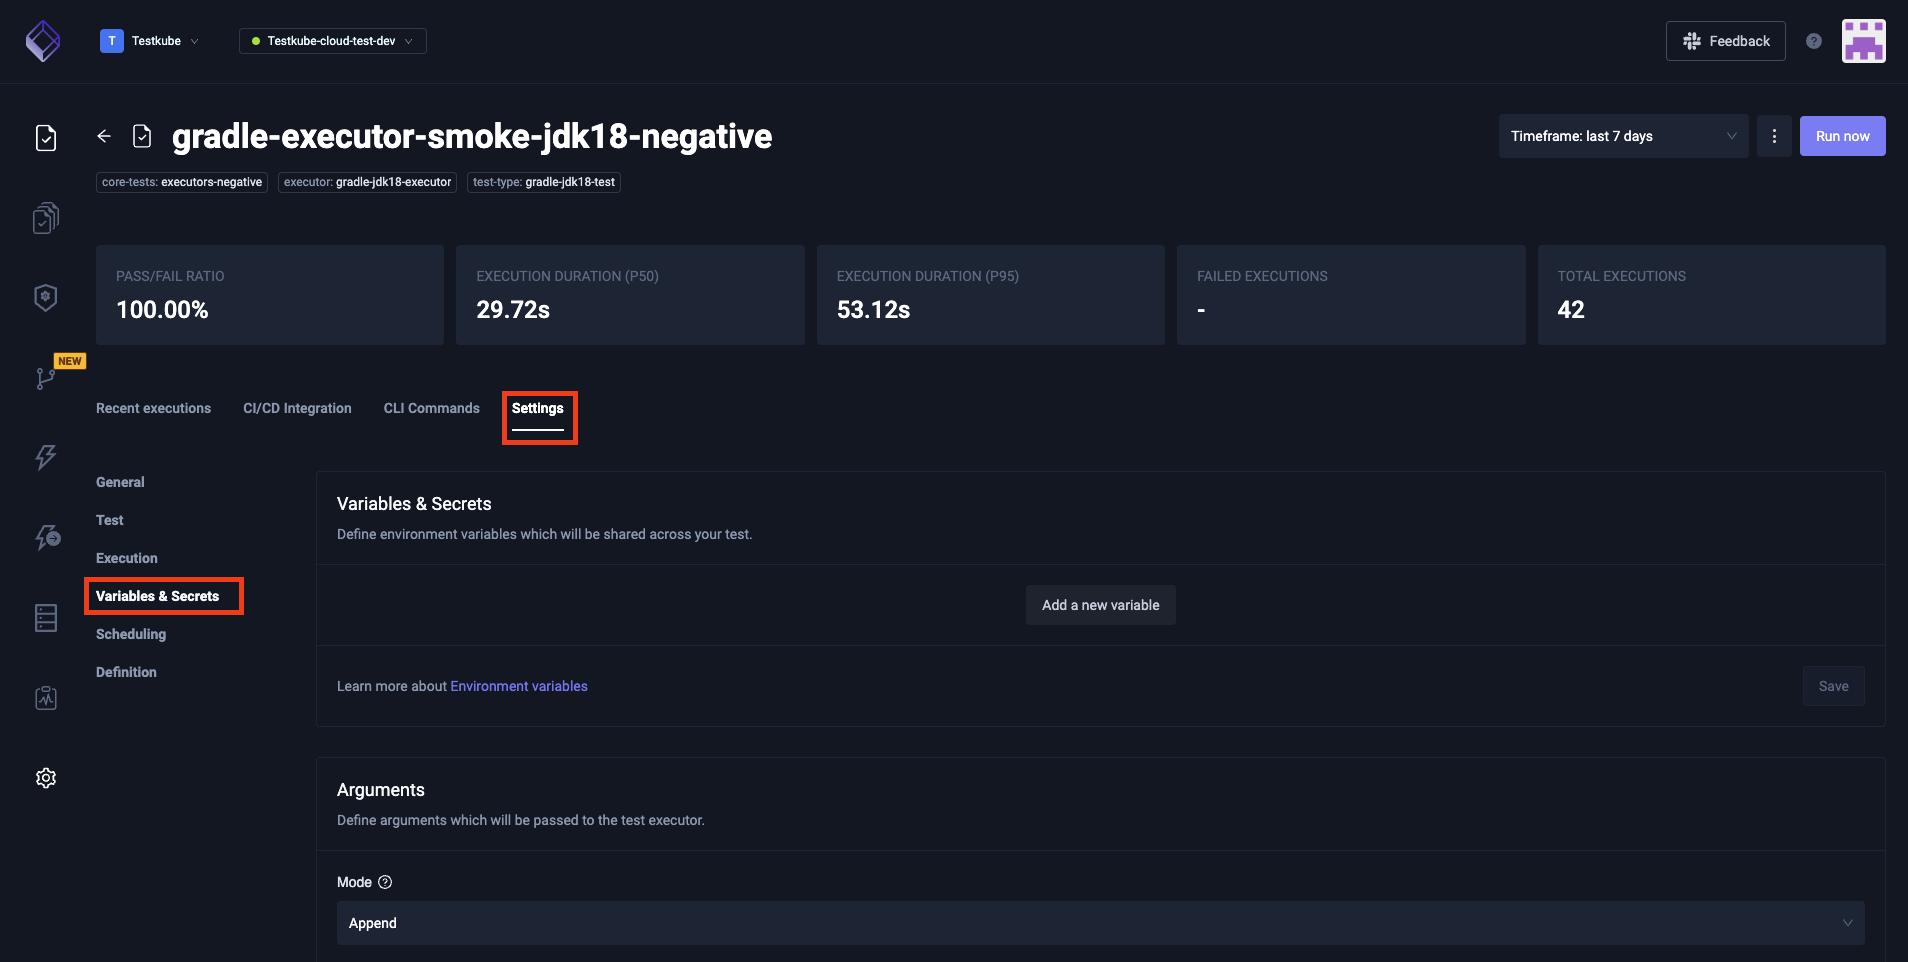The width and height of the screenshot is (1908, 962).
Task: Open the Testkube-cloud-test-dev environment selector
Action: tap(332, 41)
